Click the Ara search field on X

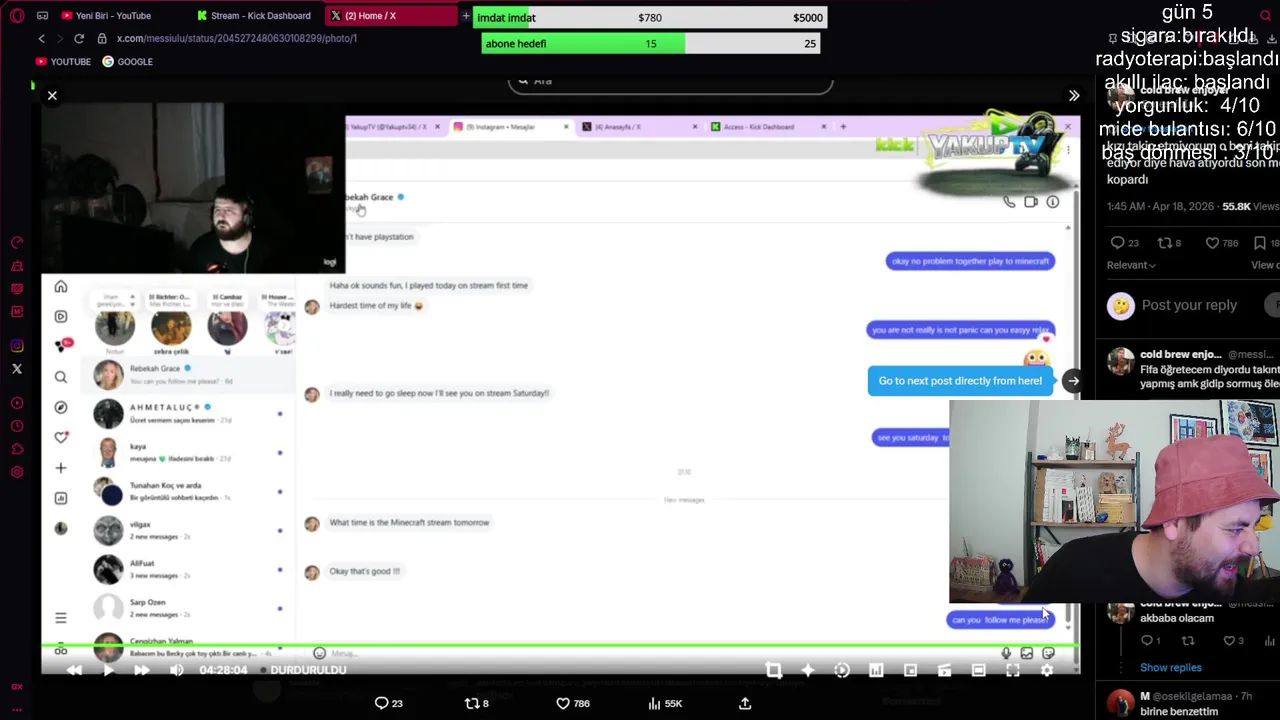[x=670, y=82]
